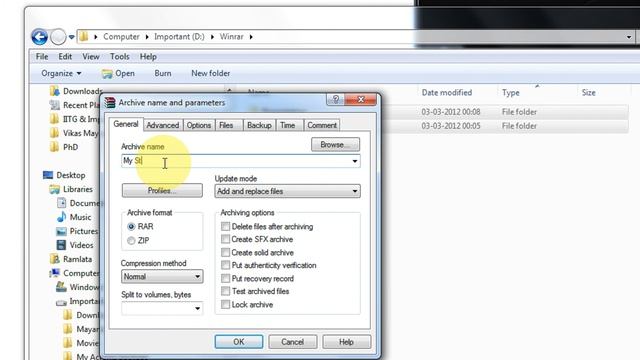Screen dimensions: 640x360
Task: Click the Important drive icon in the tree
Action: [x=61, y=302]
